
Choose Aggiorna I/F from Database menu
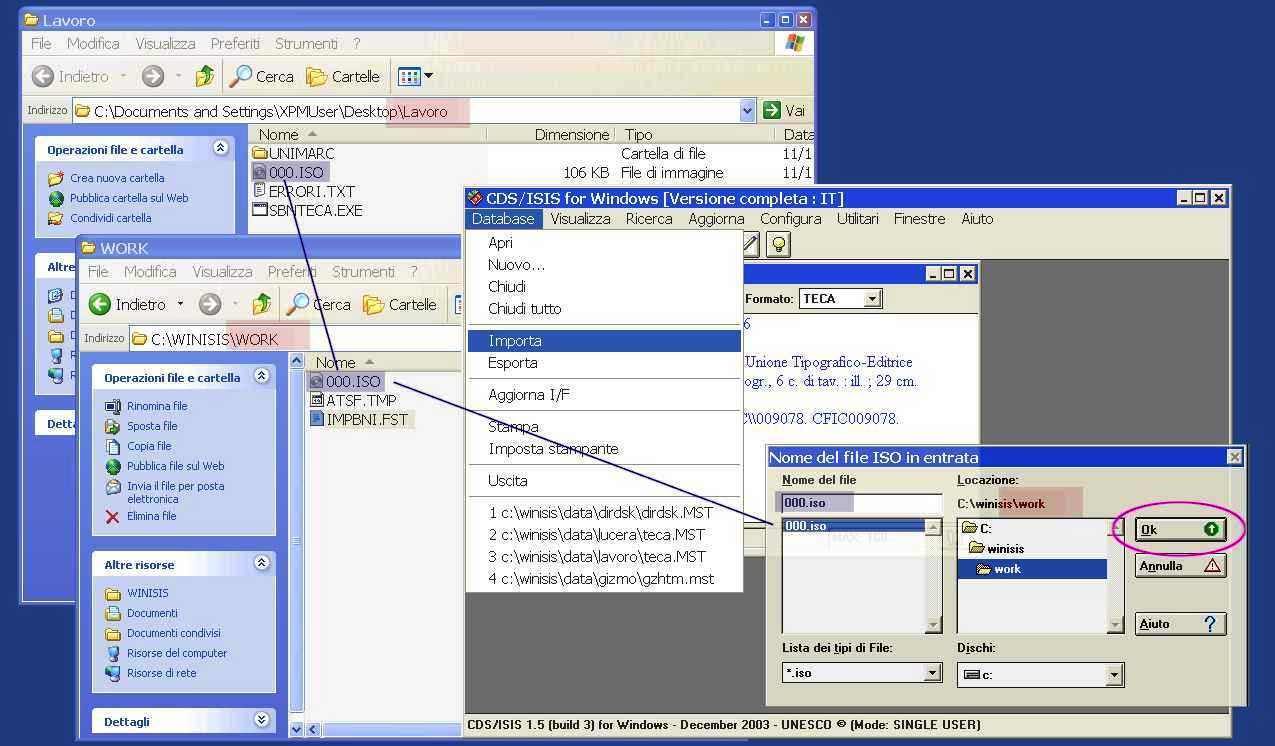[x=604, y=395]
